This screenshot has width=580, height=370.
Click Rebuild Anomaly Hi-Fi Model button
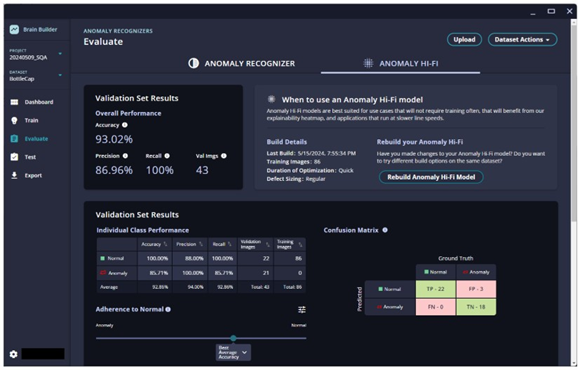click(431, 177)
